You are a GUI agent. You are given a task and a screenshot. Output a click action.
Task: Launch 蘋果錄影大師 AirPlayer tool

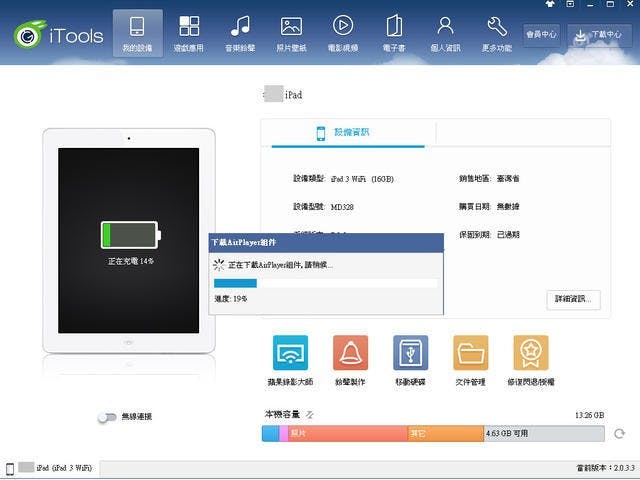290,359
